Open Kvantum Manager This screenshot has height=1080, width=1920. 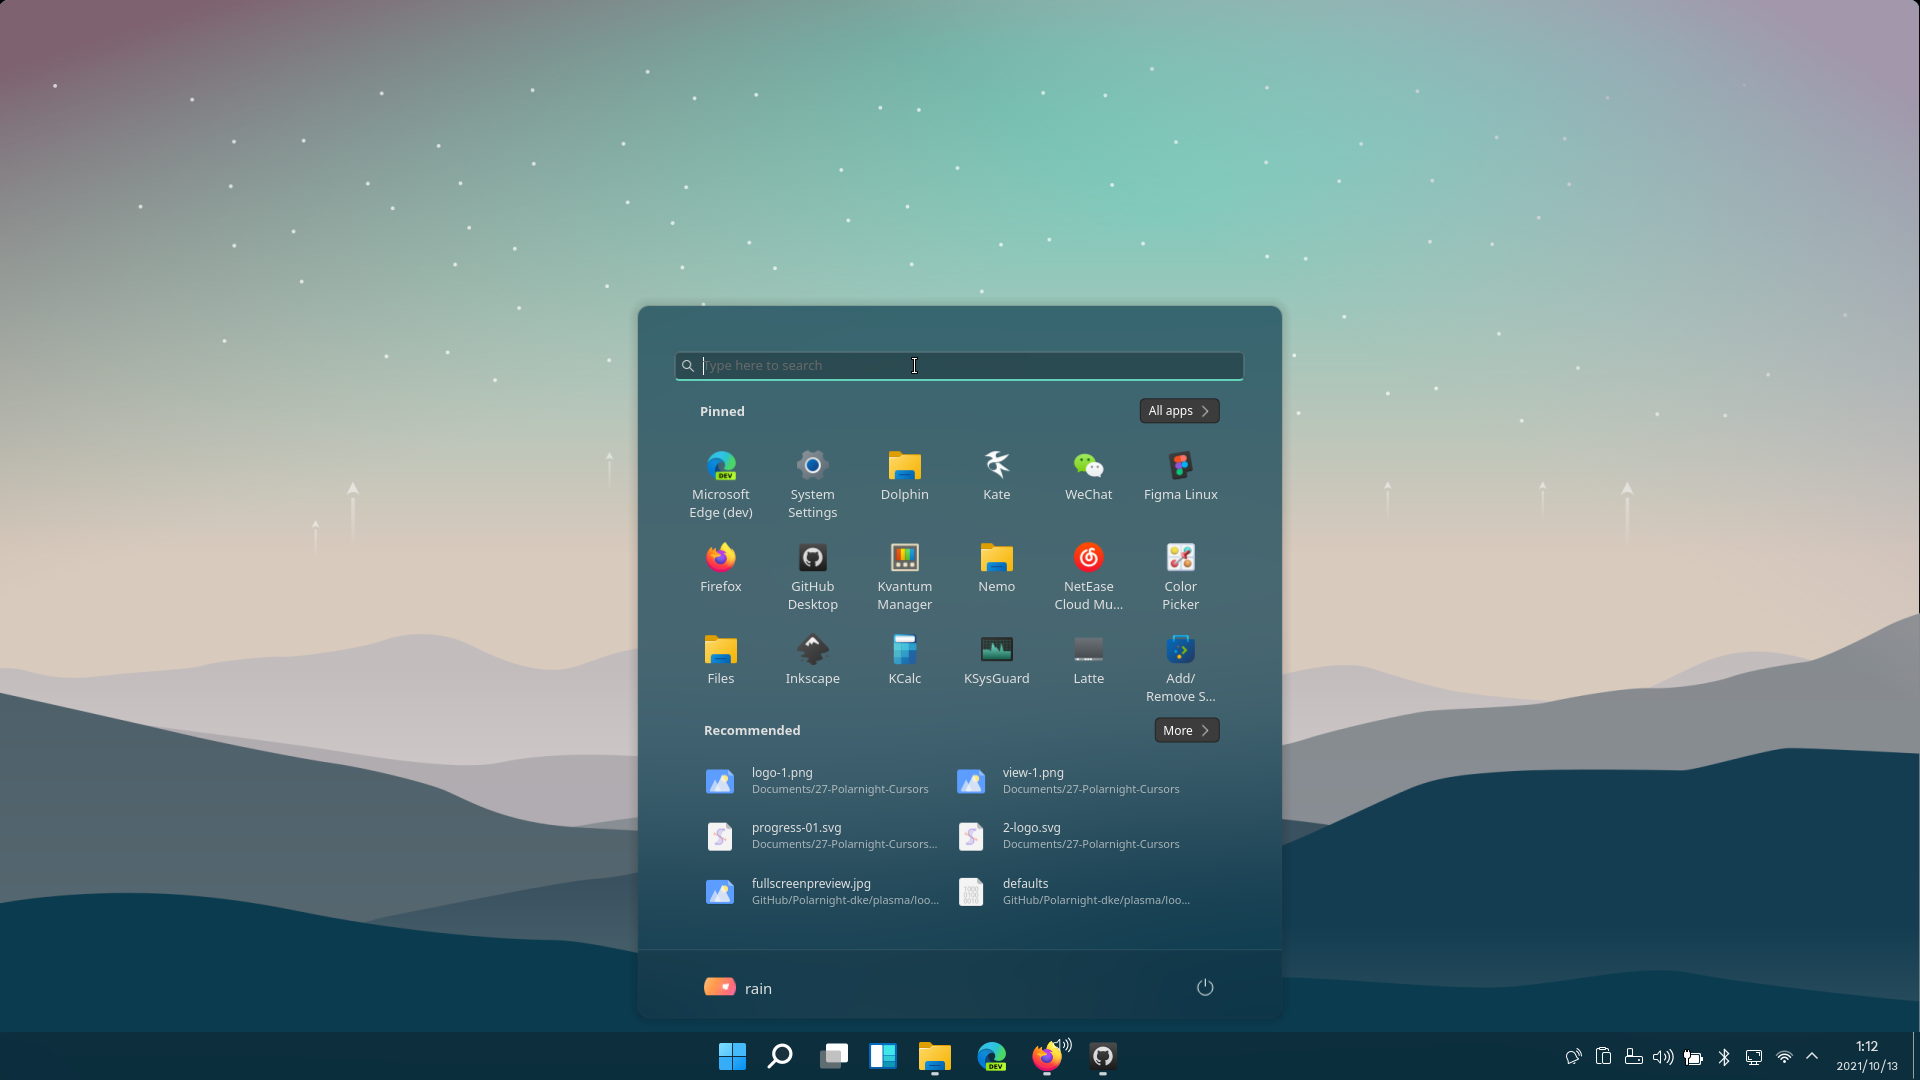pos(904,577)
